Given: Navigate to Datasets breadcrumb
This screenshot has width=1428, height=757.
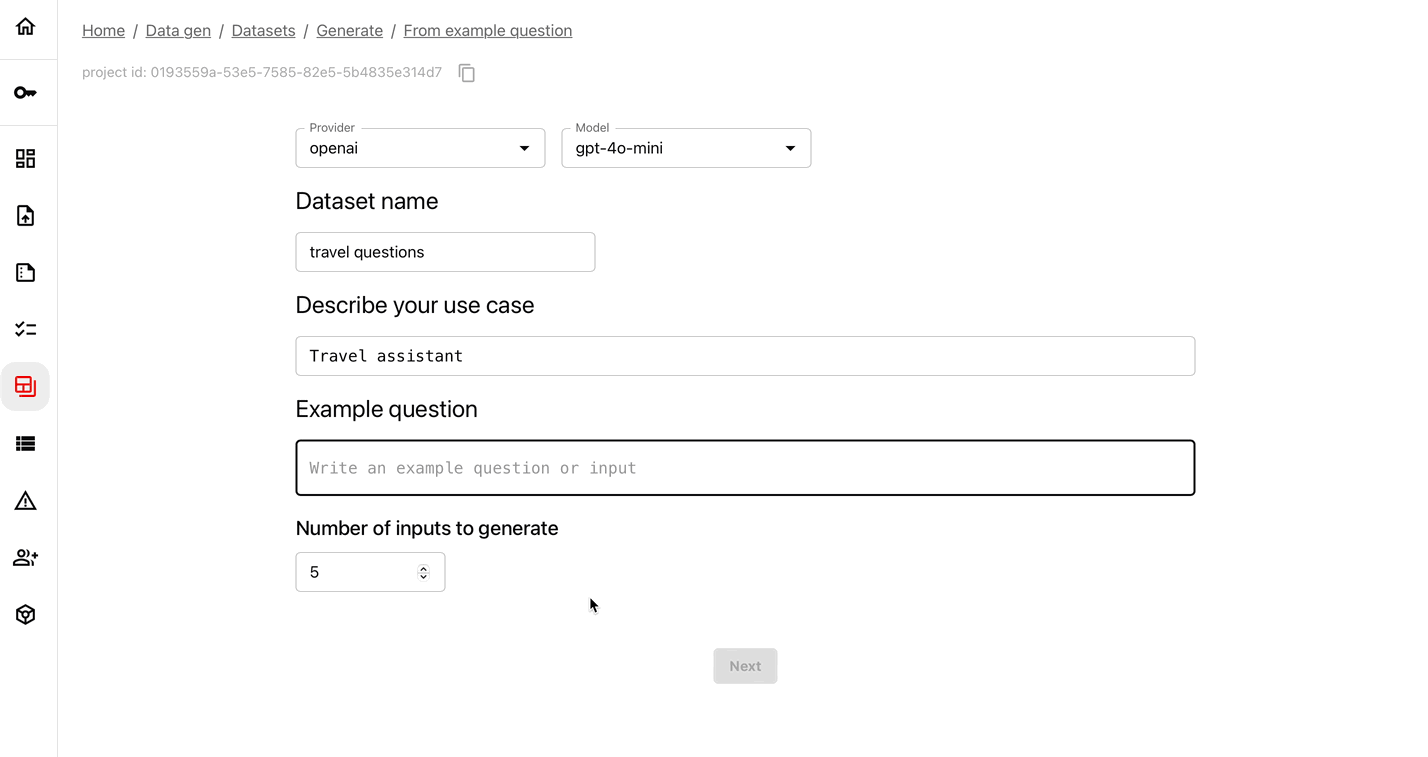Looking at the screenshot, I should [263, 31].
